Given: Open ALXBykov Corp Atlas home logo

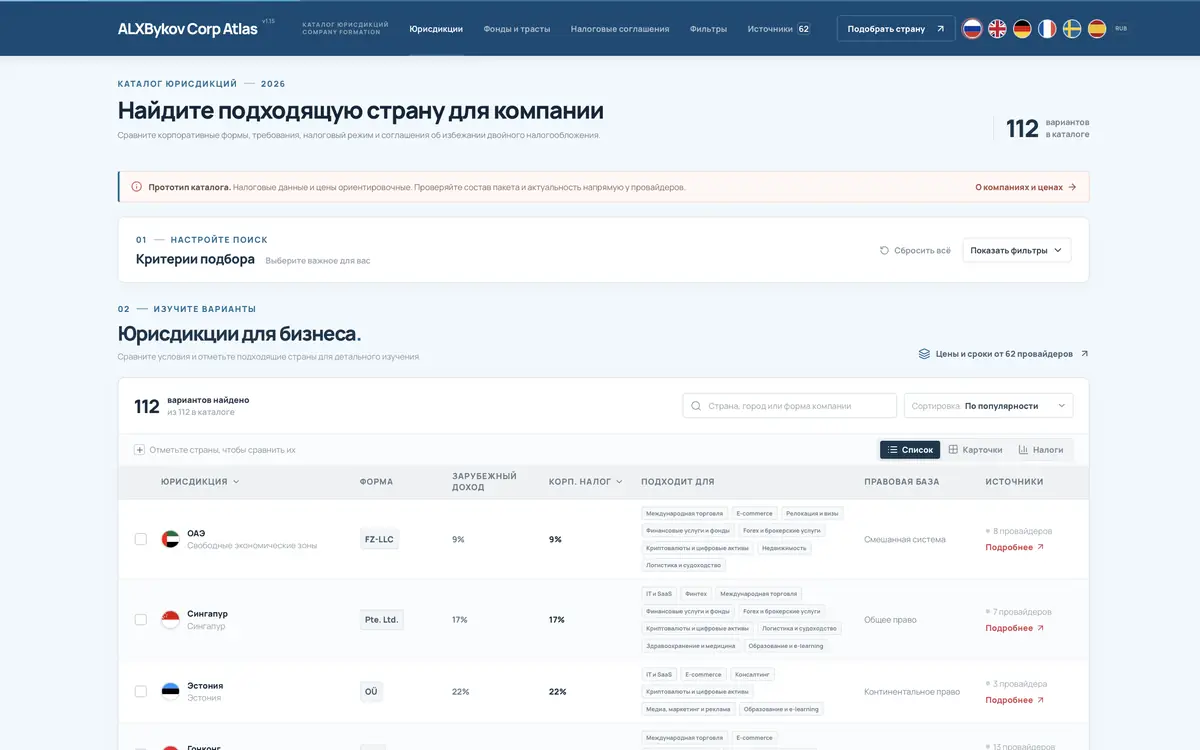Looking at the screenshot, I should 187,29.
